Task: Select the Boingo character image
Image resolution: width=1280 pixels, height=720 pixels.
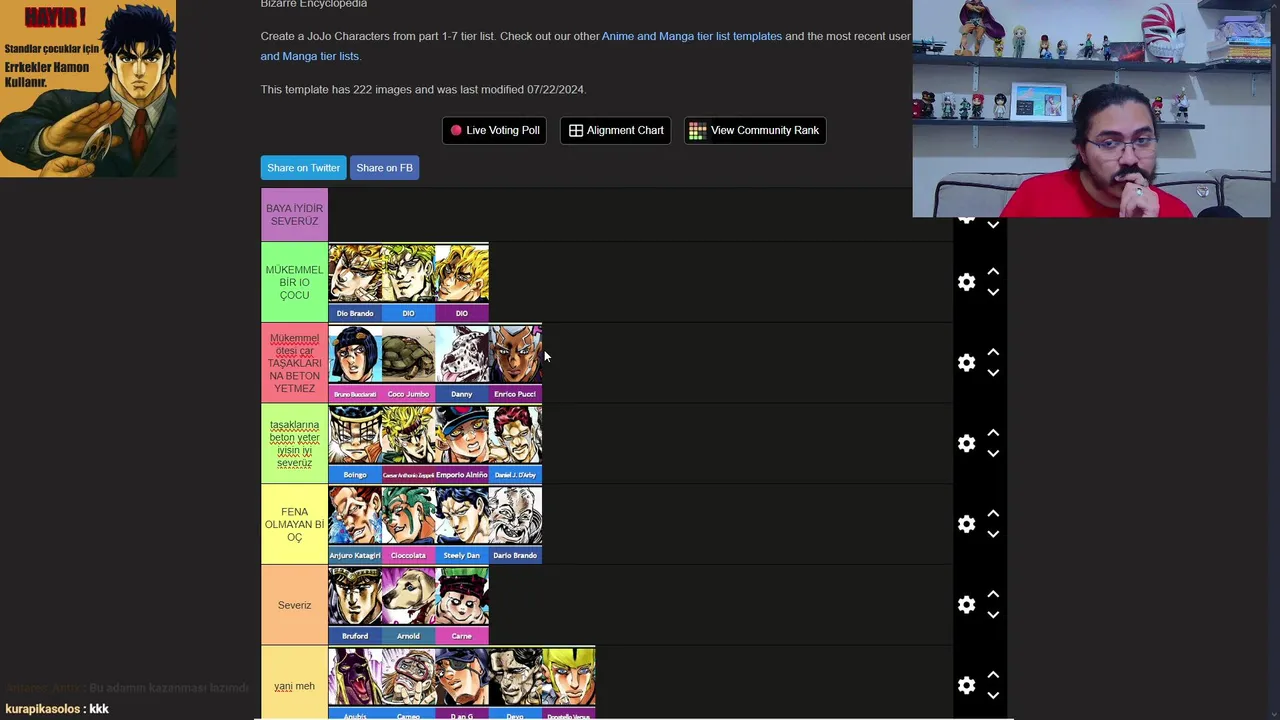Action: (x=355, y=443)
